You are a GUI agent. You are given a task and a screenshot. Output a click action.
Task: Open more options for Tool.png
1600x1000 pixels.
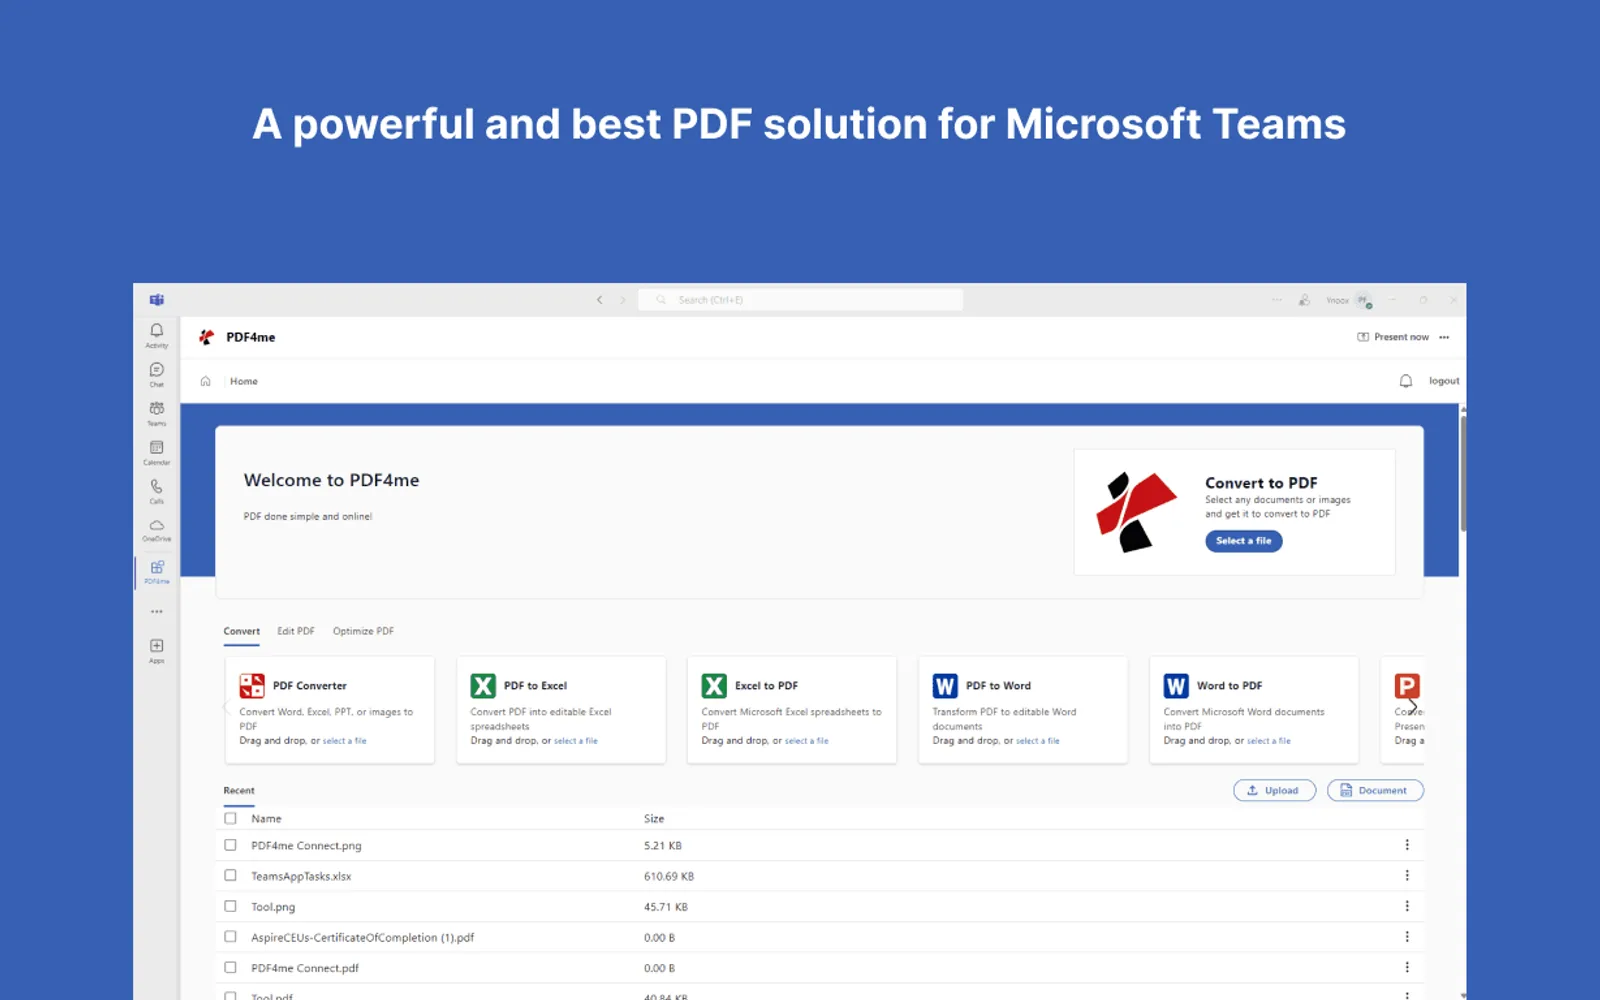click(x=1407, y=906)
